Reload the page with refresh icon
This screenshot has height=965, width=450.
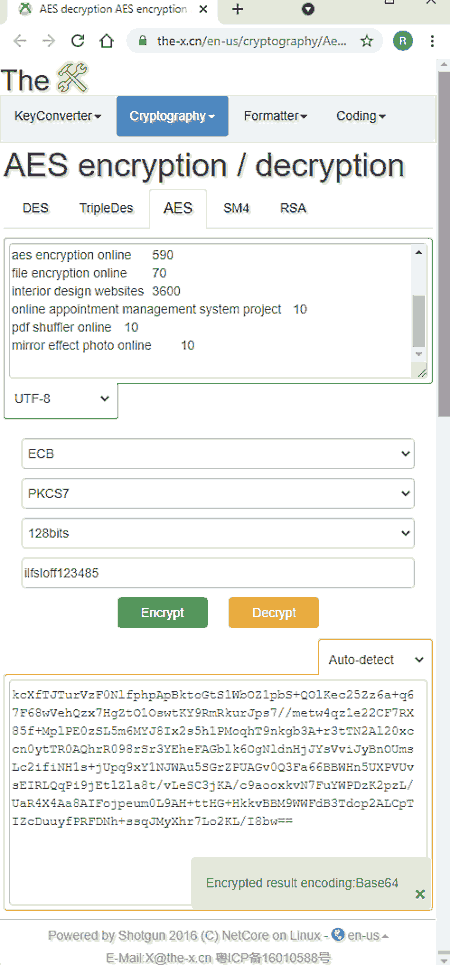pyautogui.click(x=78, y=41)
